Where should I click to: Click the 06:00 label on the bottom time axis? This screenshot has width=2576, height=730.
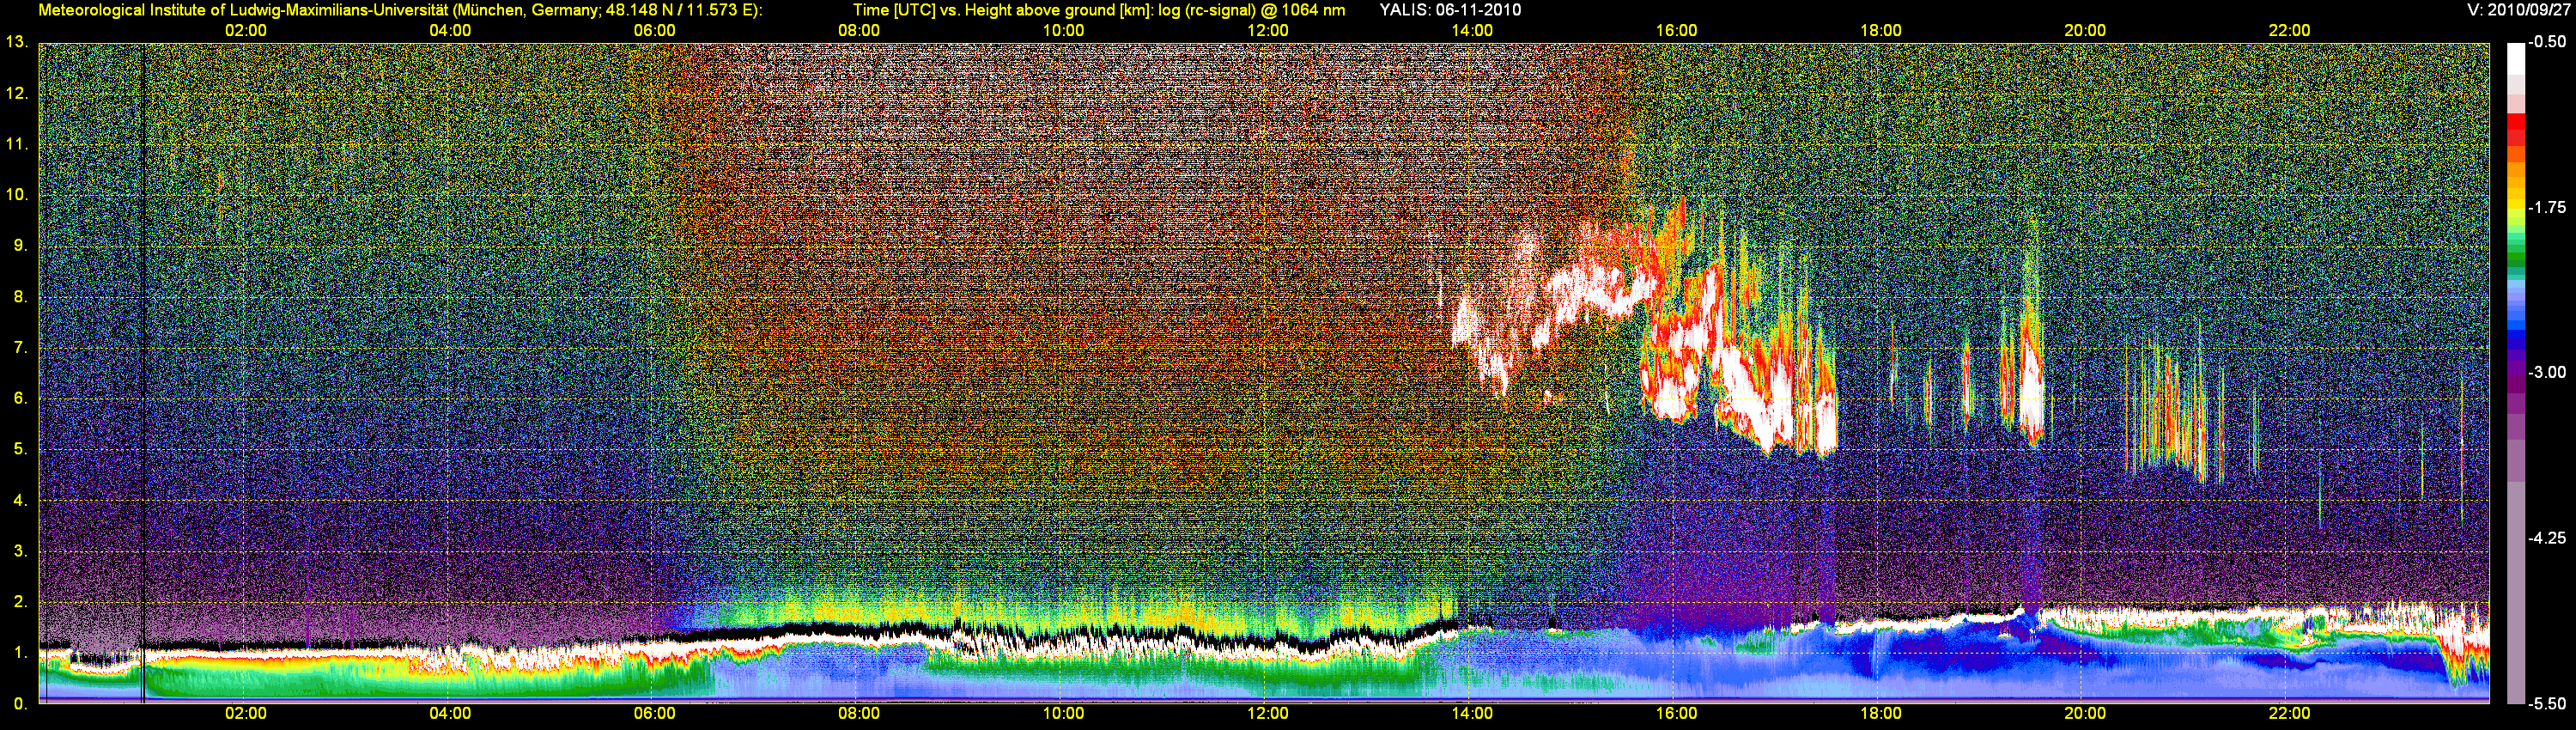point(654,714)
